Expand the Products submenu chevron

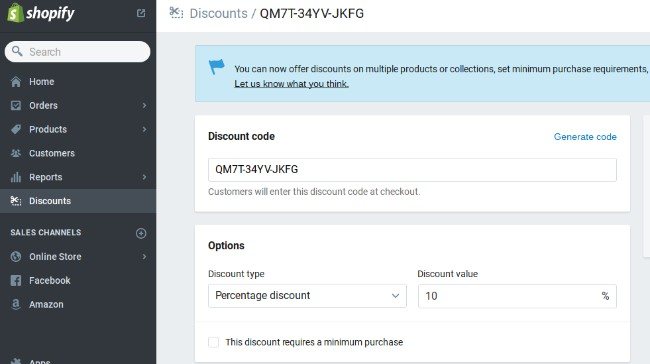coord(144,129)
